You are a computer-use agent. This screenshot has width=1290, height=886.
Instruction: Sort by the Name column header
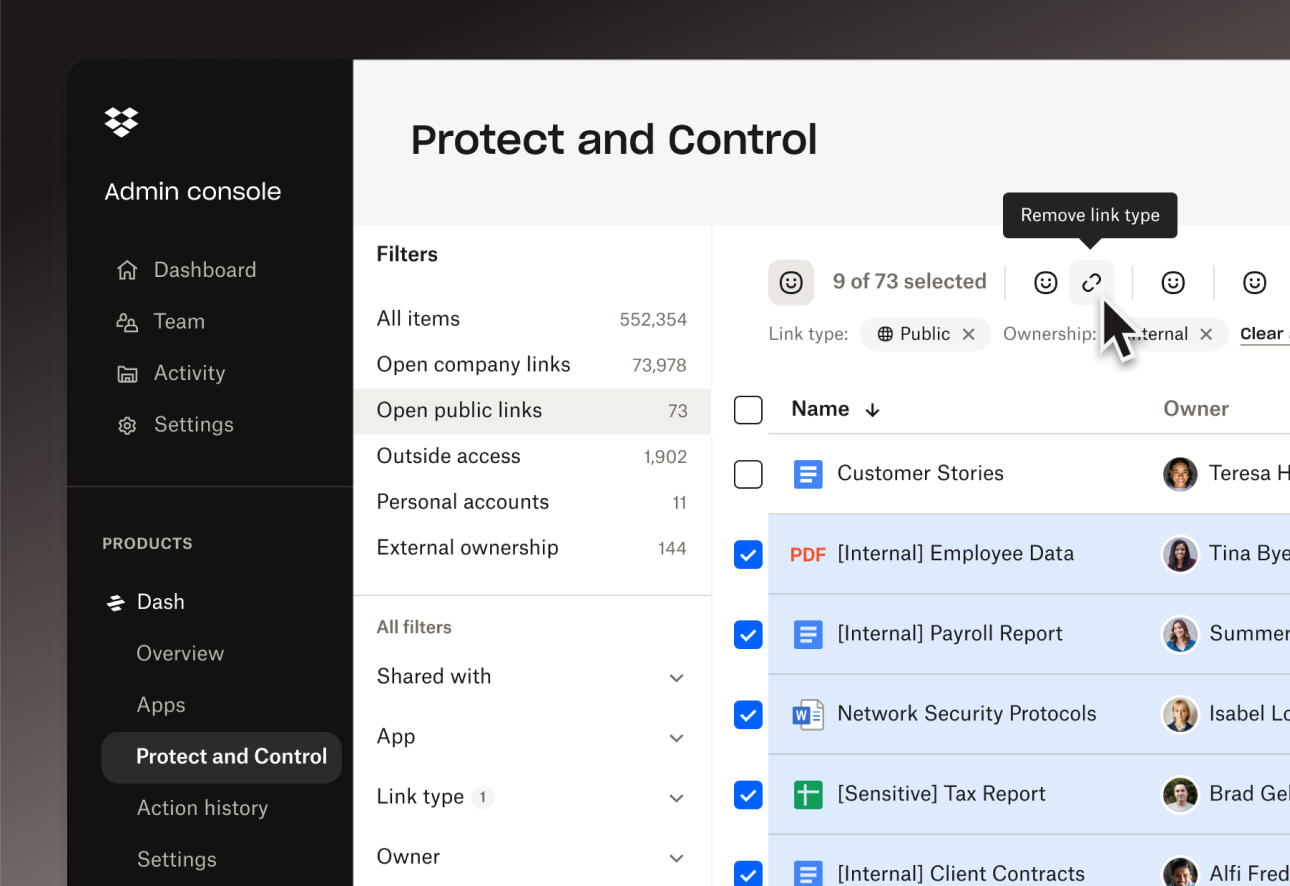coord(820,409)
